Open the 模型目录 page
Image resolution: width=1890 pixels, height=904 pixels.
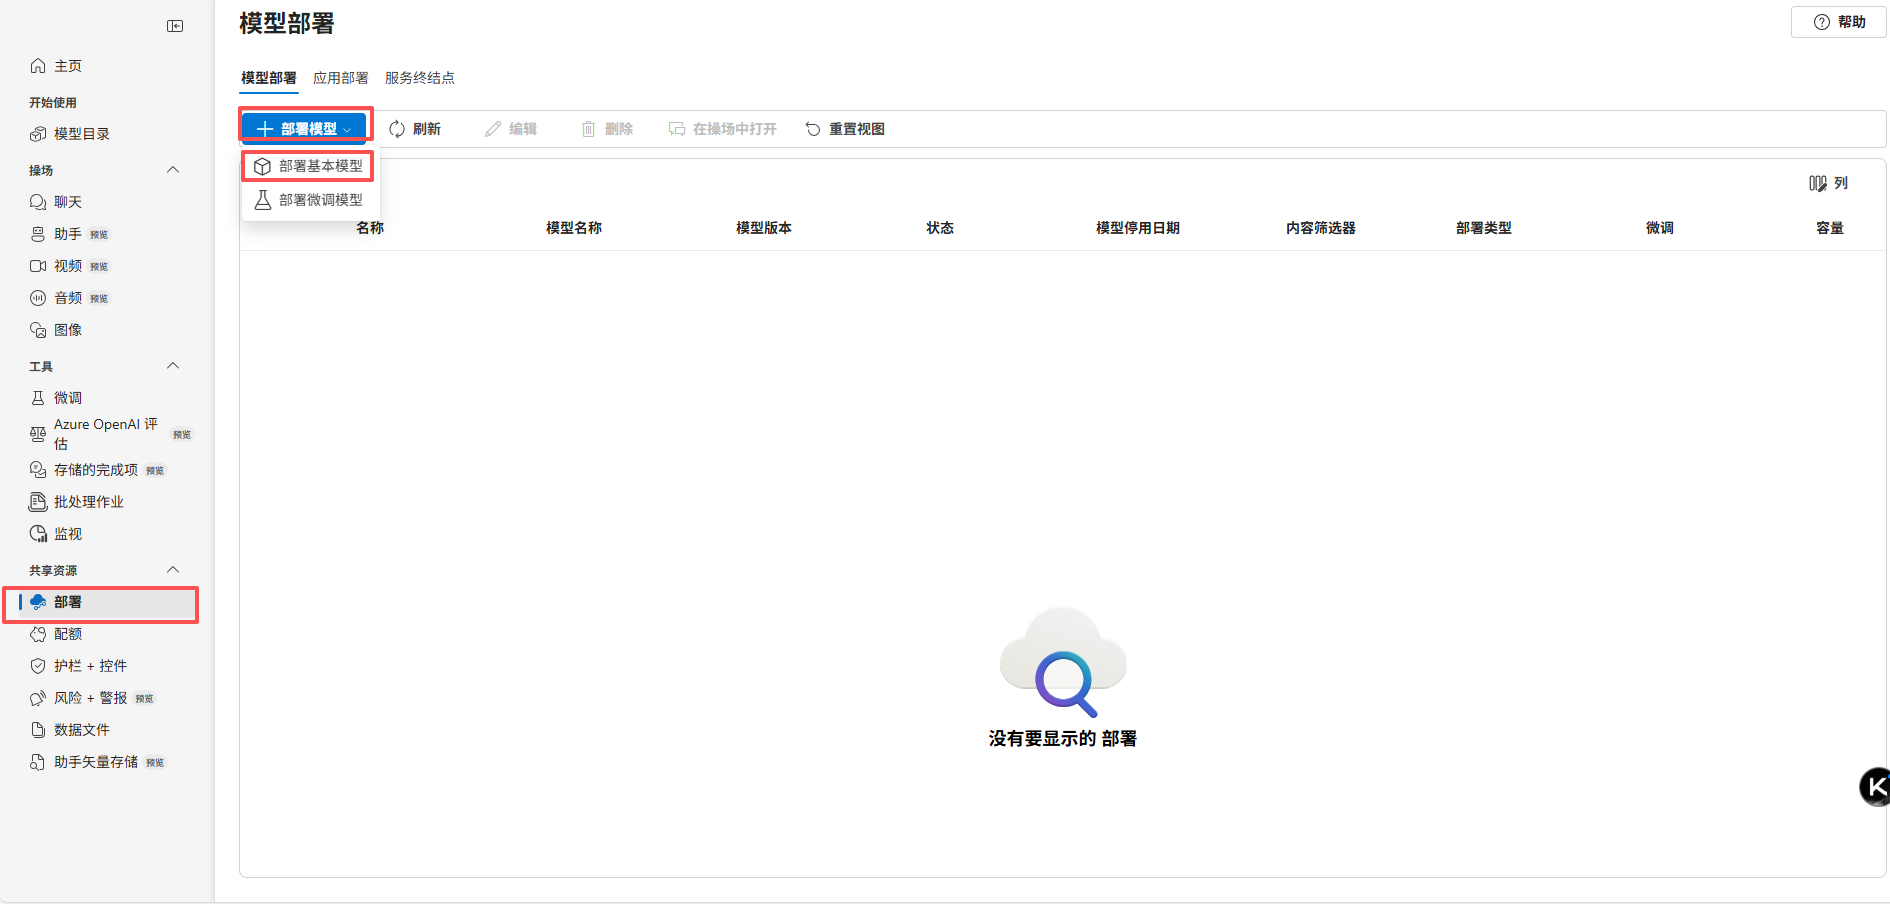[82, 133]
